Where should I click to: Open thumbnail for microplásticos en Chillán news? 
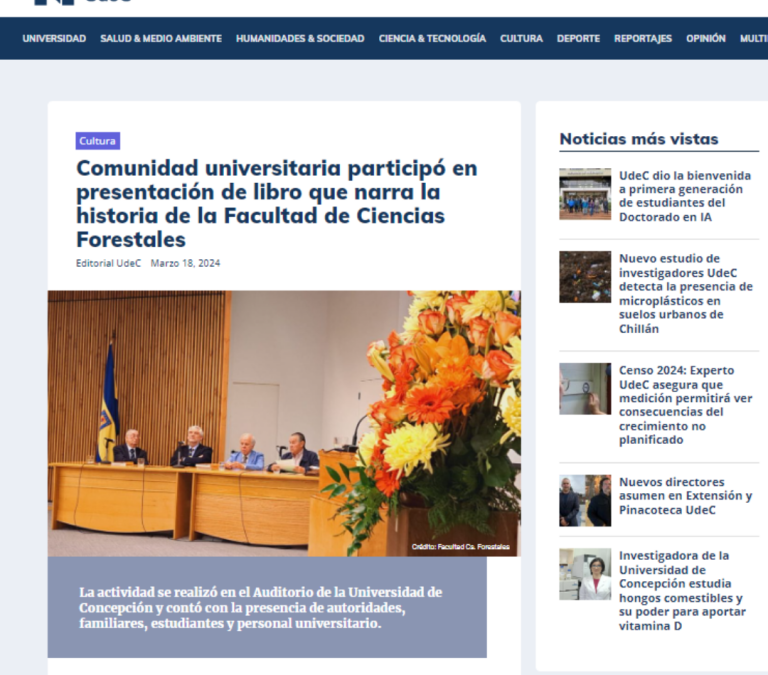pos(585,277)
